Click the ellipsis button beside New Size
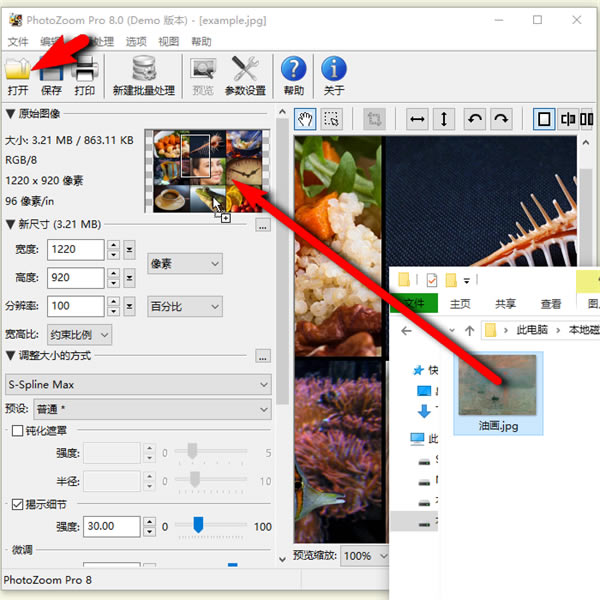Image resolution: width=600 pixels, height=600 pixels. [263, 225]
